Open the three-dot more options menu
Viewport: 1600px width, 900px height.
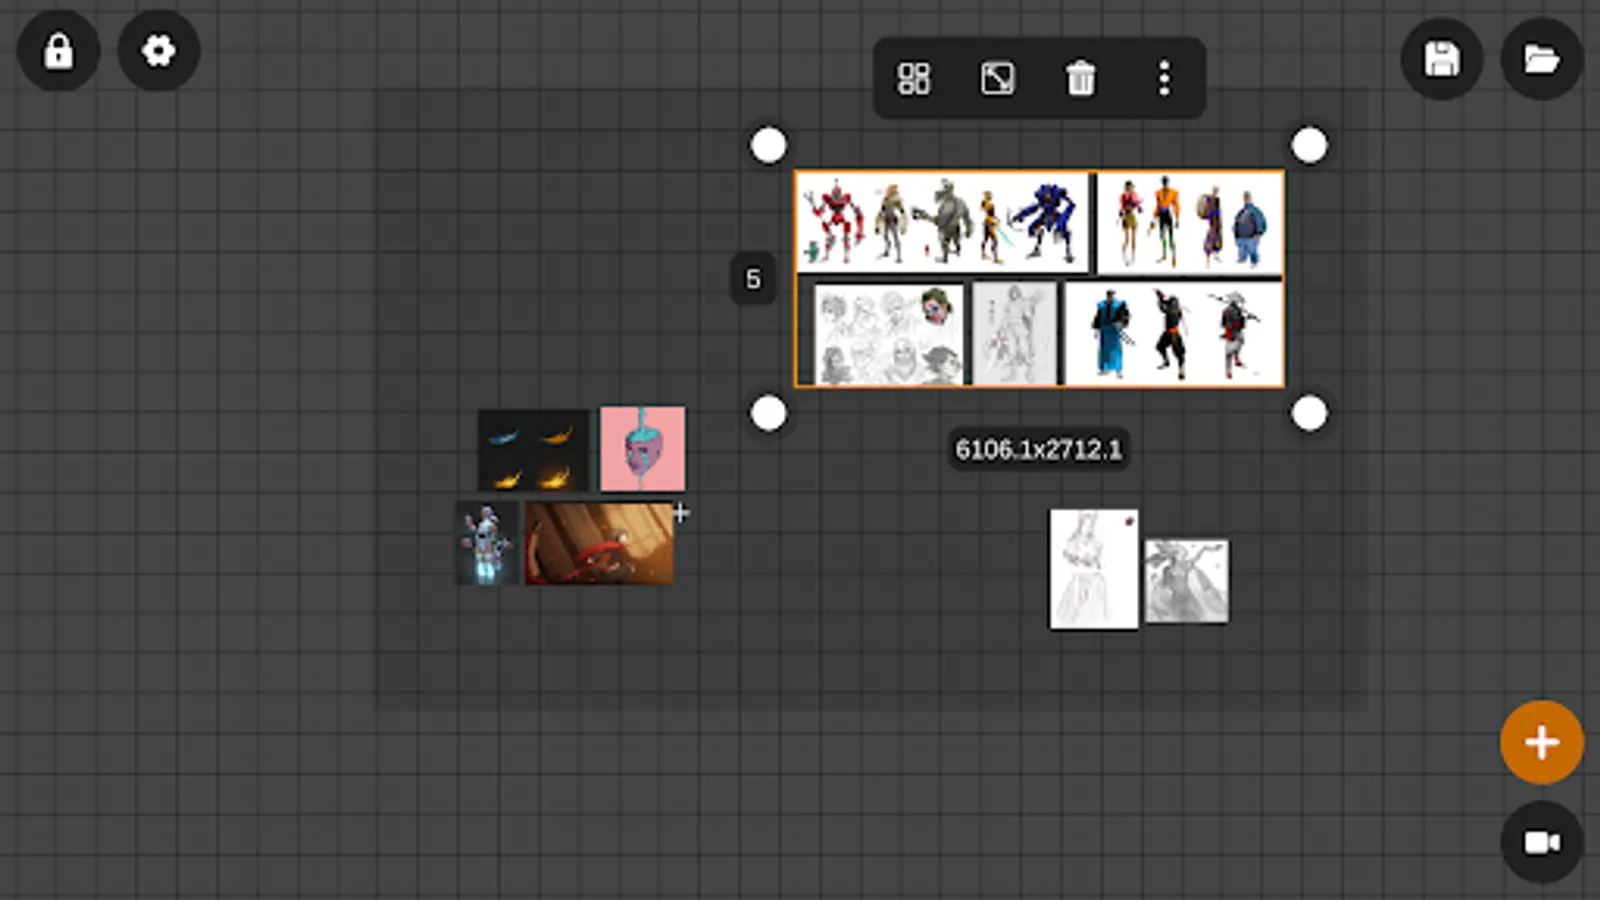tap(1163, 78)
